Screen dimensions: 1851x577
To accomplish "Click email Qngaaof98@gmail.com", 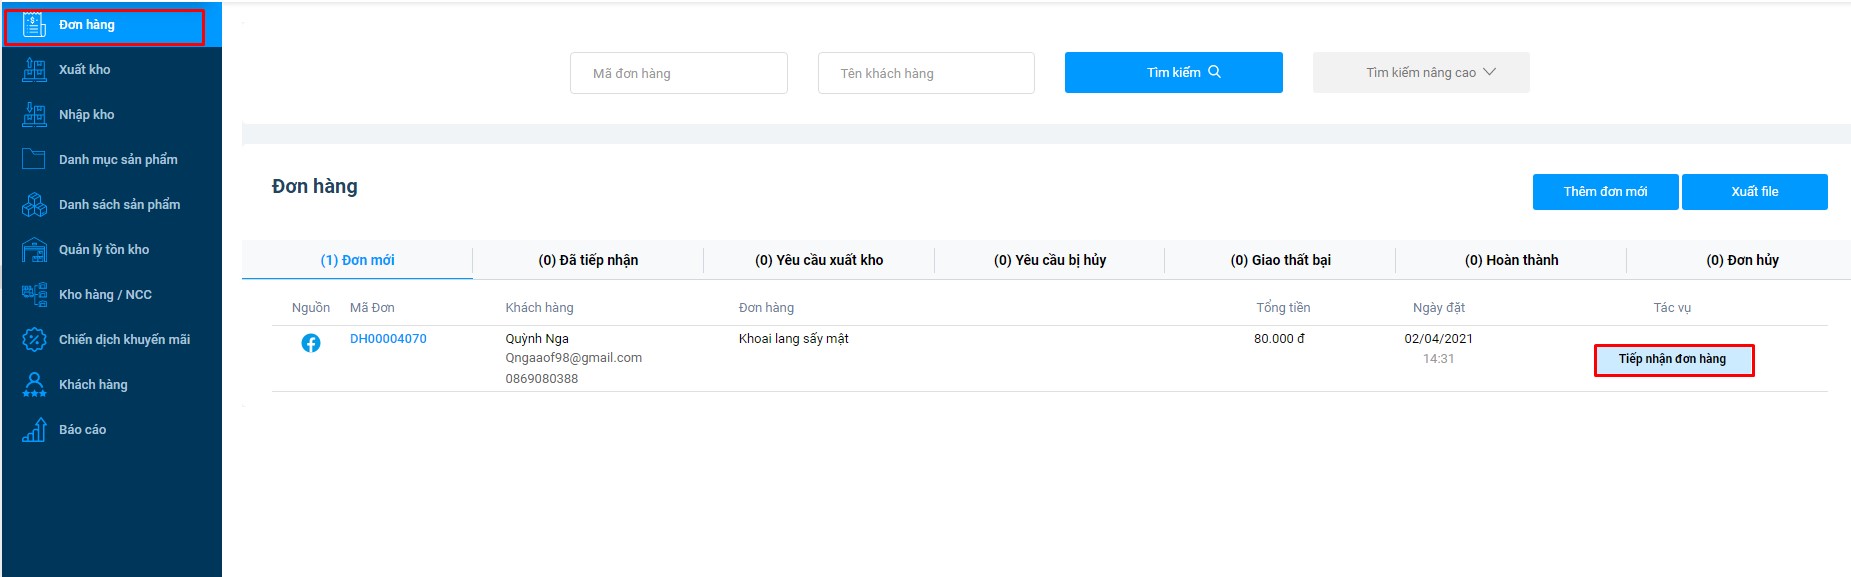I will coord(574,358).
